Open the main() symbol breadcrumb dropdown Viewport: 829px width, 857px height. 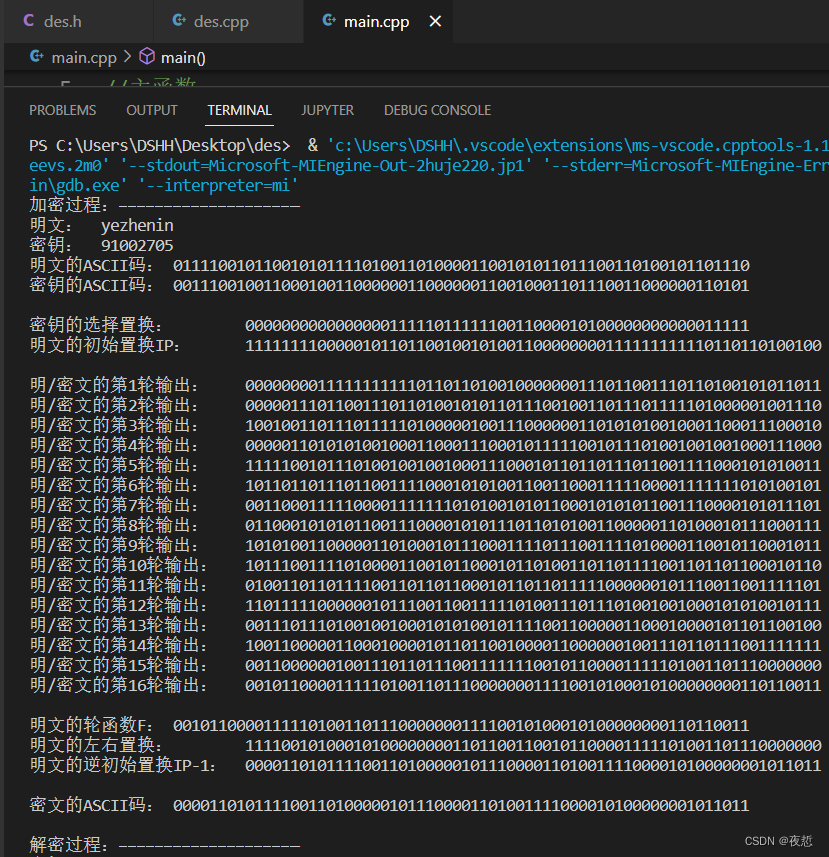tap(183, 58)
